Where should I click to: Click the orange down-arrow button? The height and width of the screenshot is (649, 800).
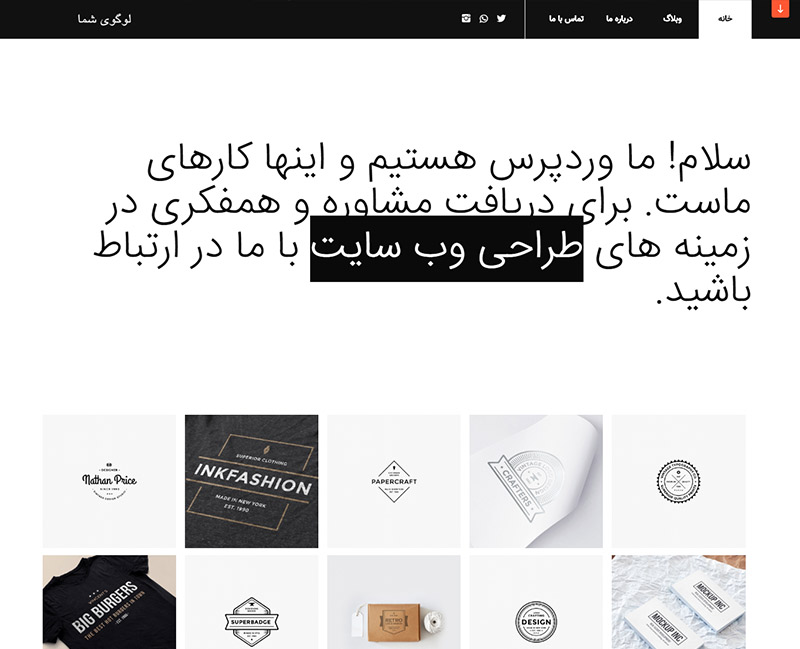pyautogui.click(x=780, y=9)
